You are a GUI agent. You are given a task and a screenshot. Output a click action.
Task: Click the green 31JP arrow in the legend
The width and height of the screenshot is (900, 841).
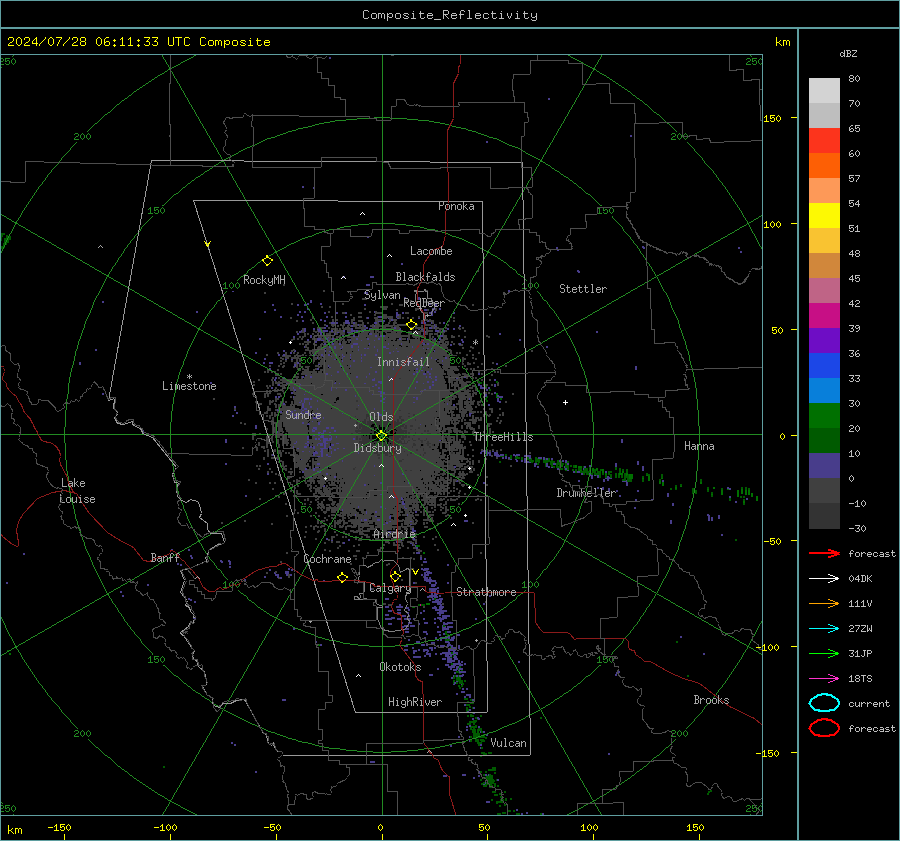[824, 653]
